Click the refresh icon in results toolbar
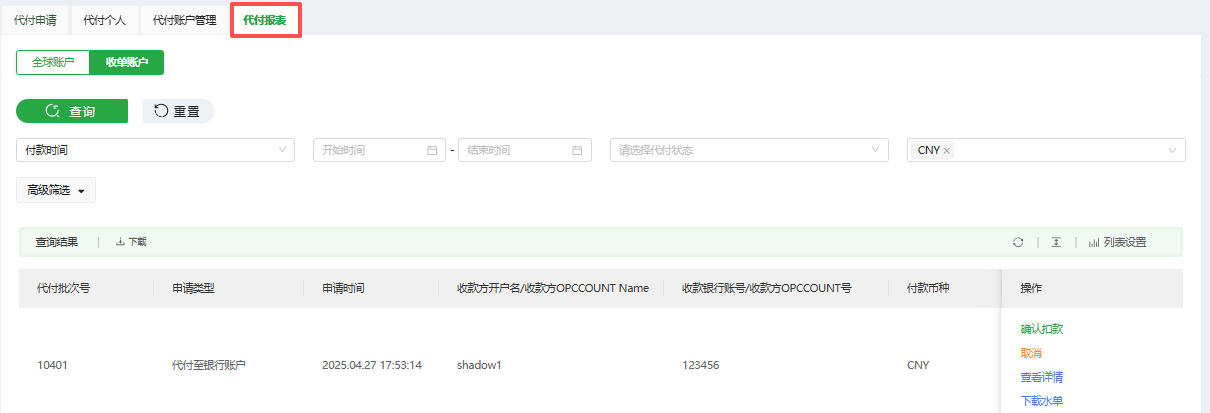The height and width of the screenshot is (413, 1210). (1018, 242)
